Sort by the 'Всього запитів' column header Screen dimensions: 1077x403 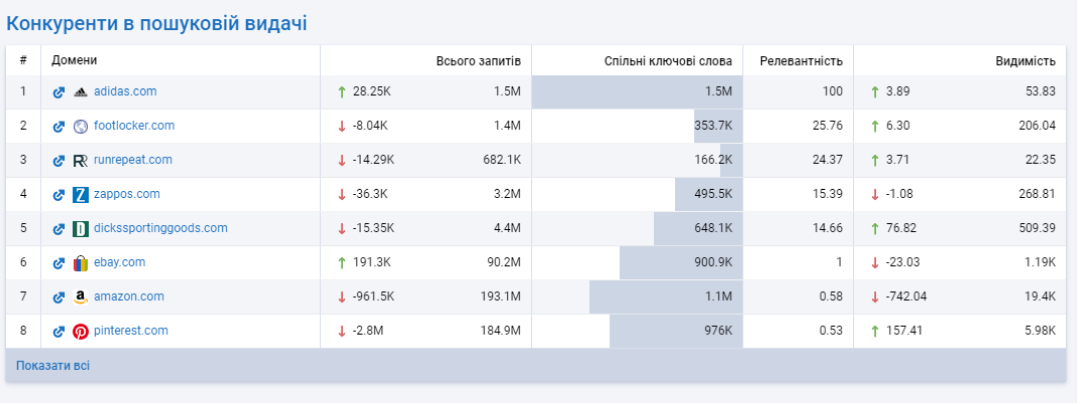click(479, 61)
